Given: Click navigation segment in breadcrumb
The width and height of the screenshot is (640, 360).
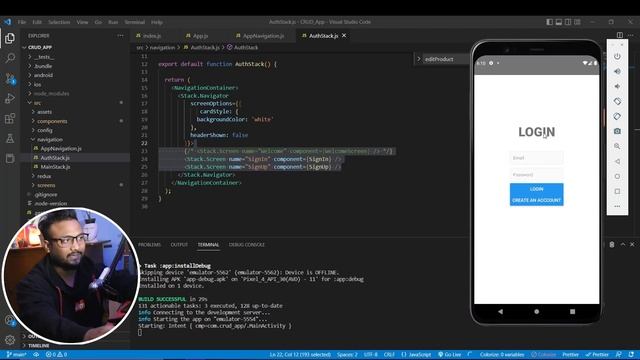Looking at the screenshot, I should (x=162, y=48).
